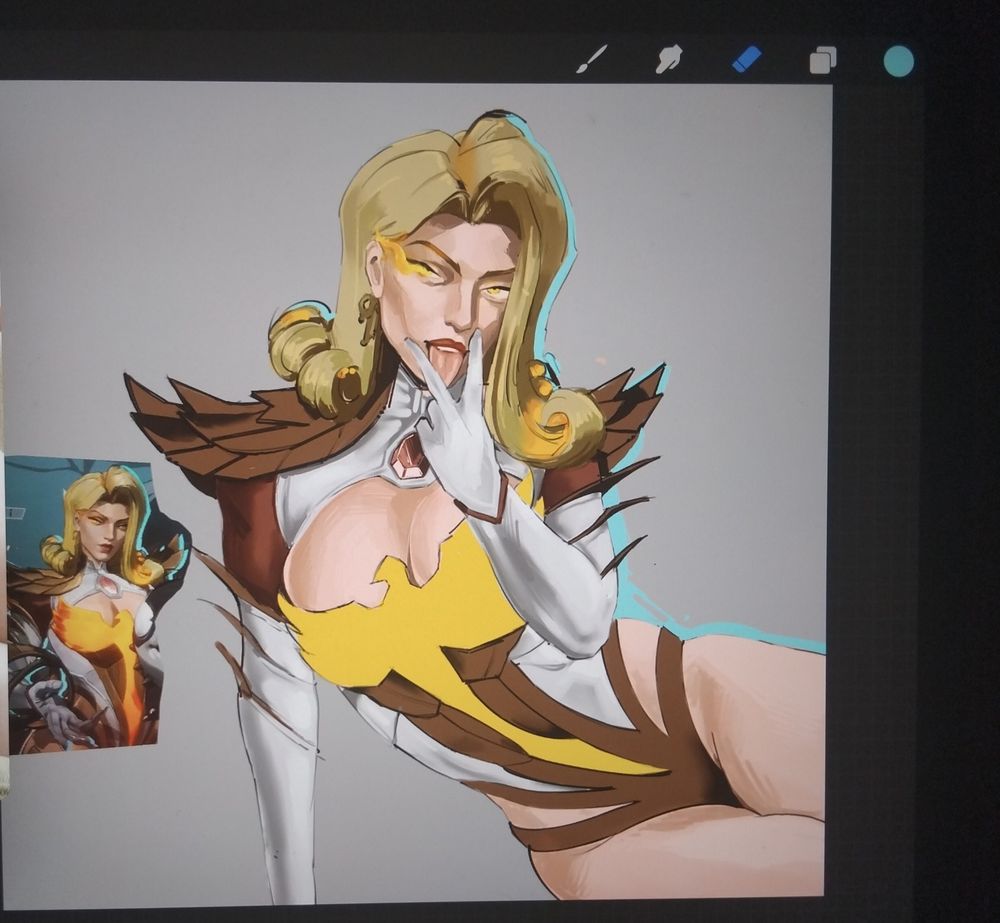Select the Eraser tool
The image size is (1000, 923).
(x=746, y=59)
